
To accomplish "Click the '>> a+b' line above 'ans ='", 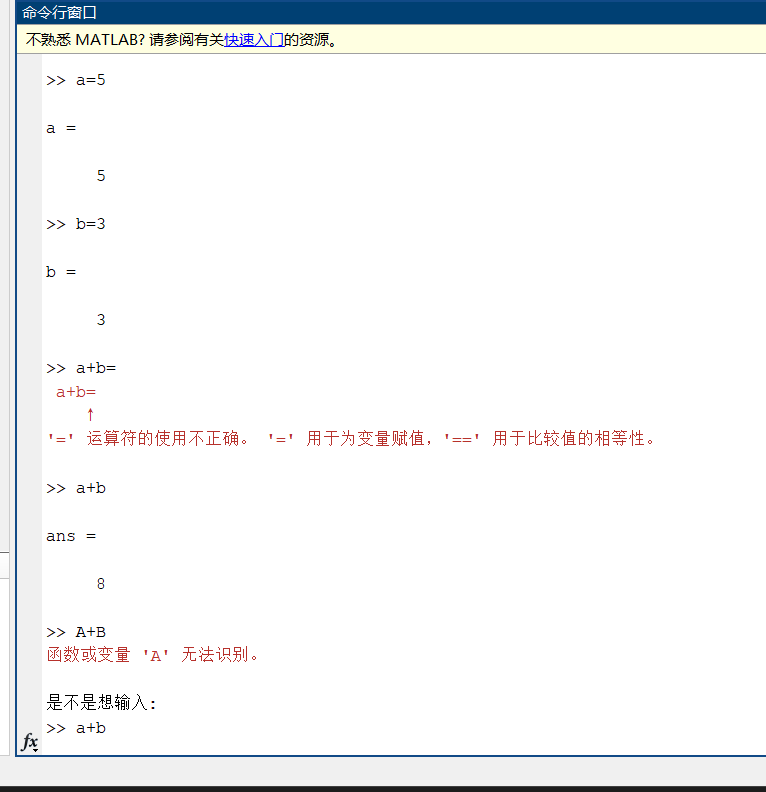I will (x=76, y=488).
